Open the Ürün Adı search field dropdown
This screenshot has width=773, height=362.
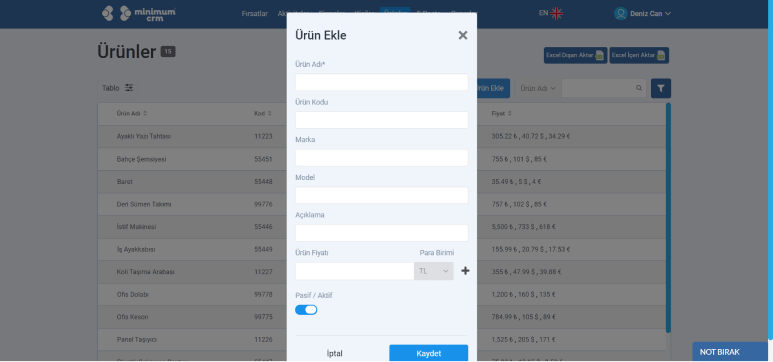(538, 88)
